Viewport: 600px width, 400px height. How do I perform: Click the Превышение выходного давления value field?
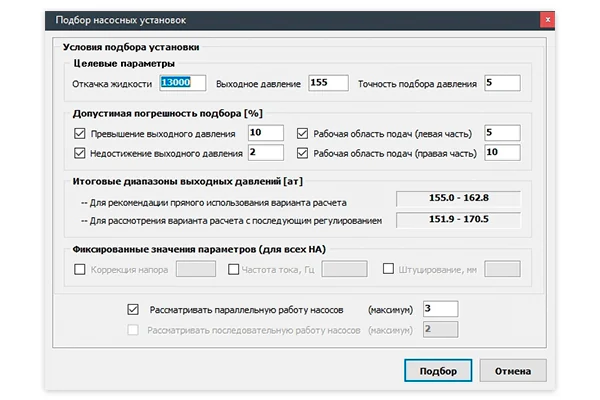266,133
